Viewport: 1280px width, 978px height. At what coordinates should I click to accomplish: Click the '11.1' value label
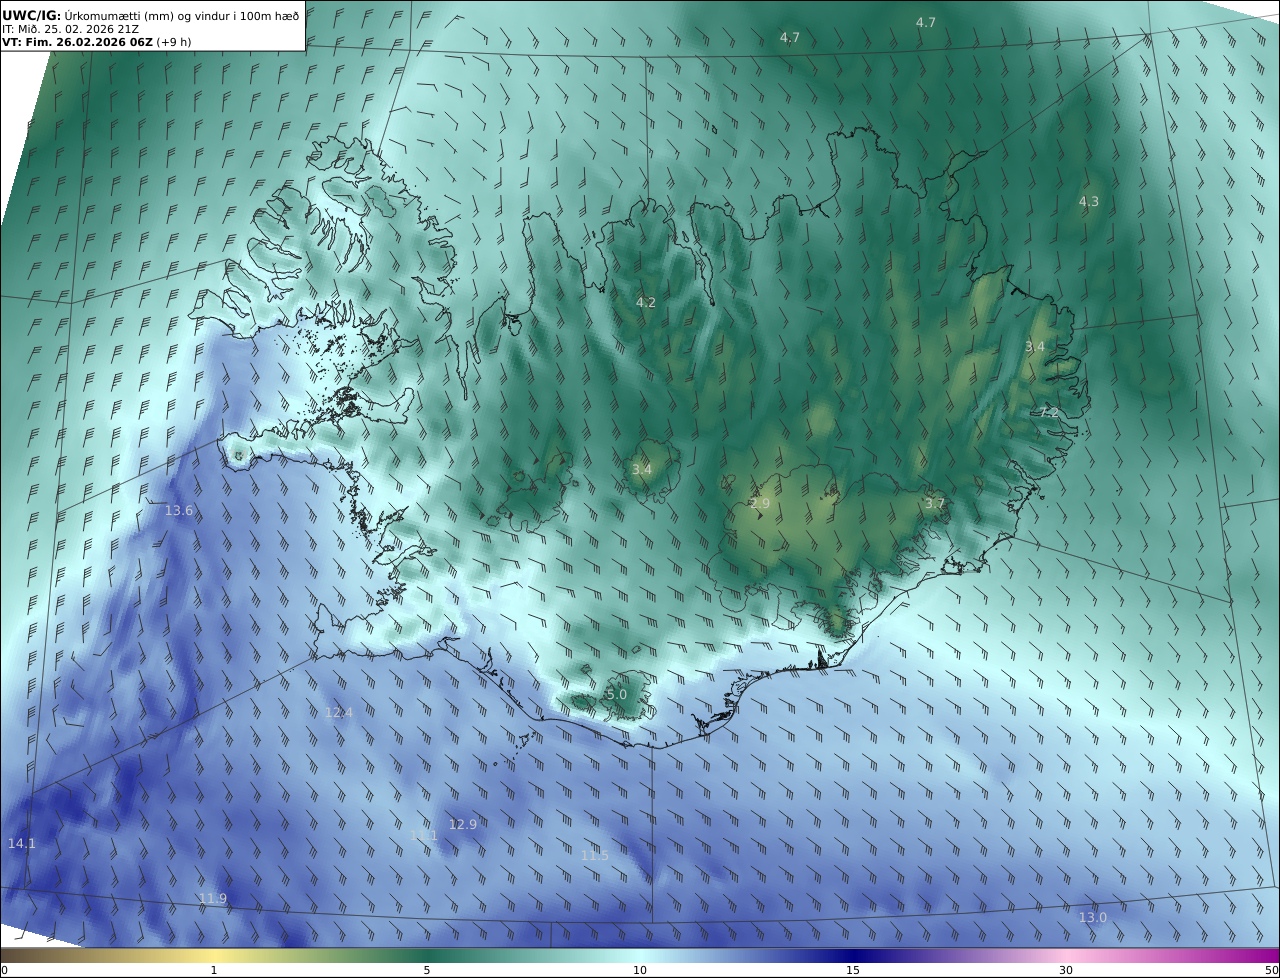(424, 835)
